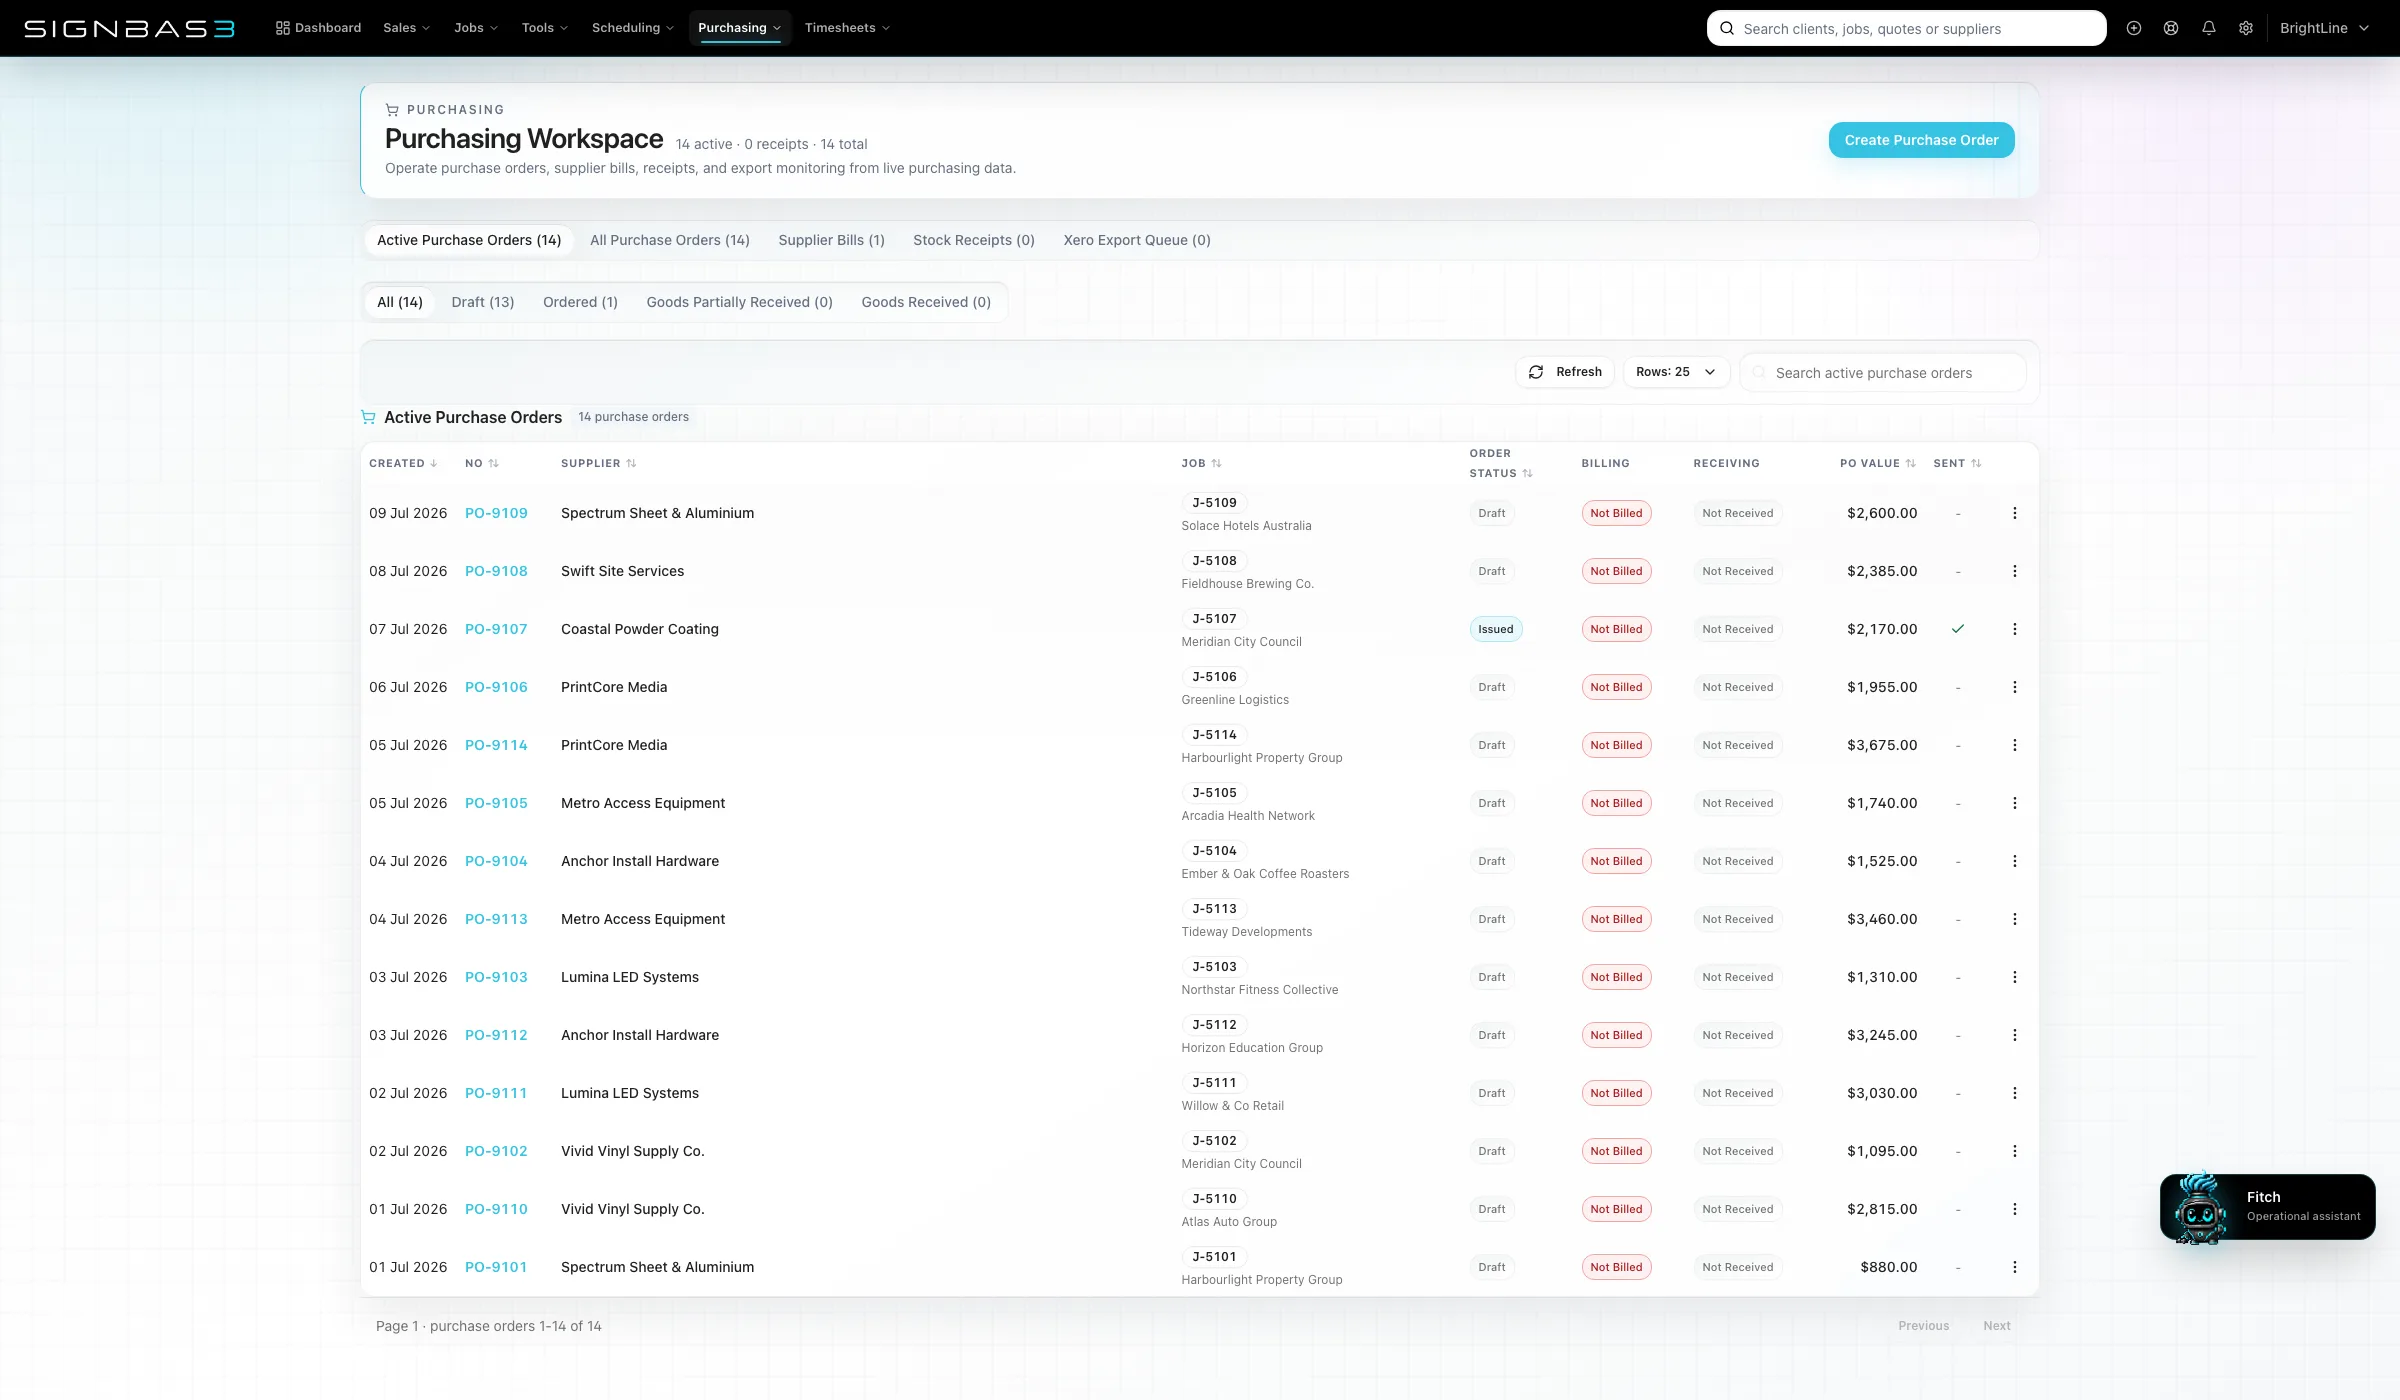
Task: Expand the Sales menu
Action: [406, 28]
